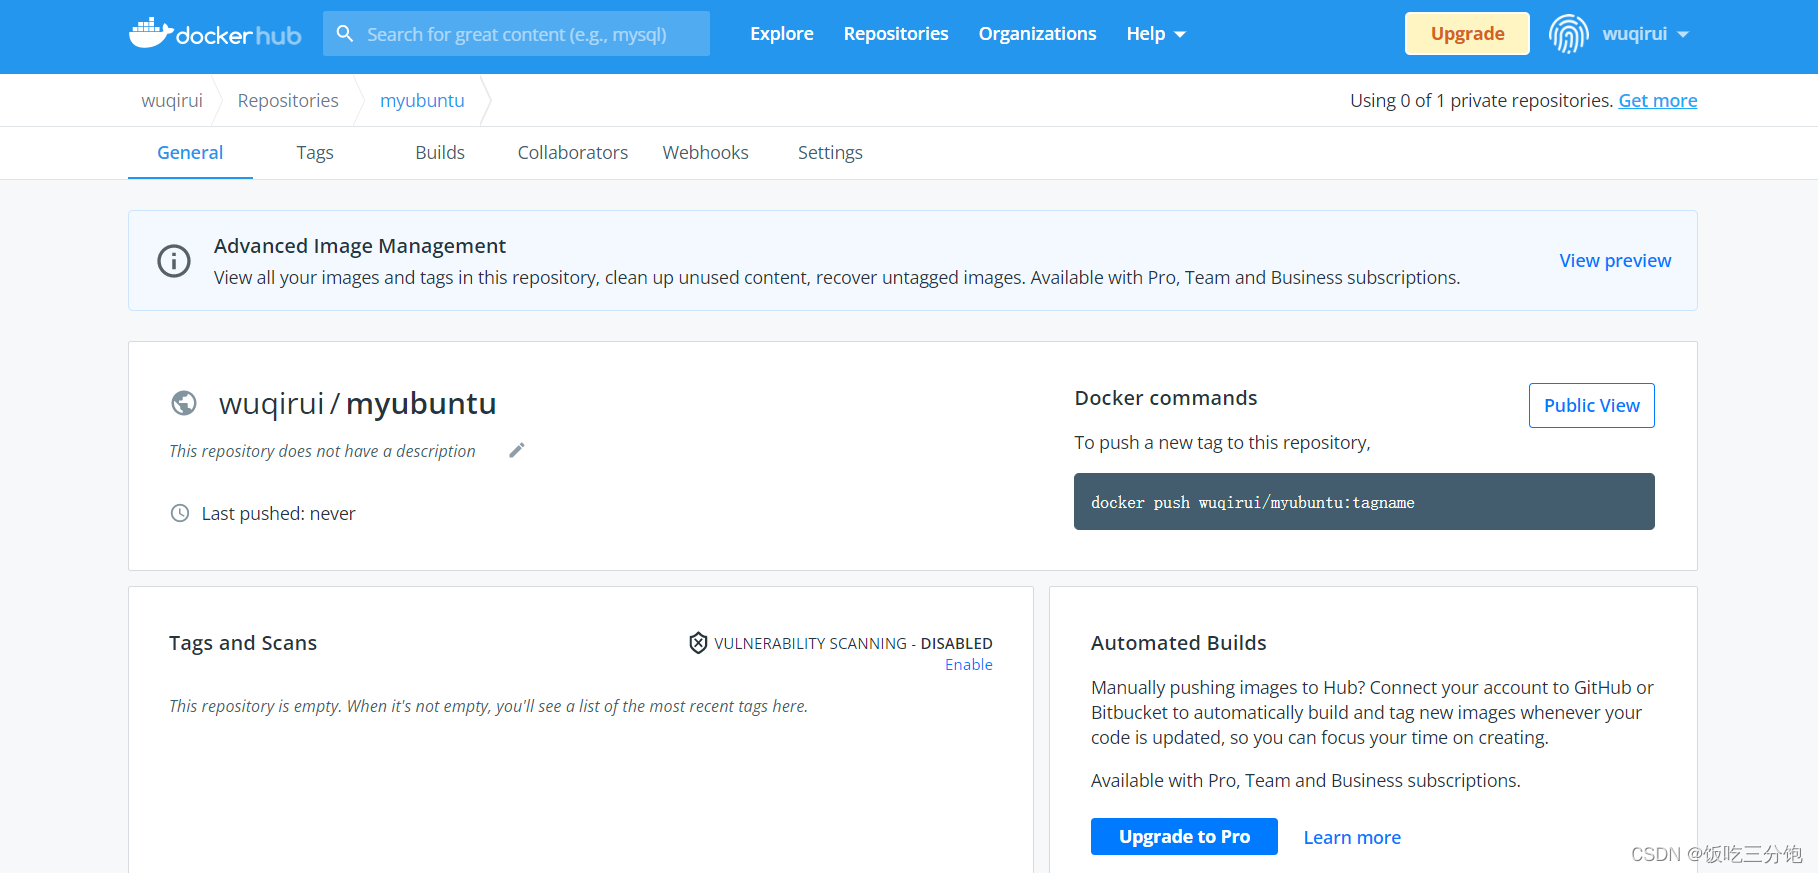1818x873 pixels.
Task: Click myubuntu in the breadcrumb
Action: (422, 100)
